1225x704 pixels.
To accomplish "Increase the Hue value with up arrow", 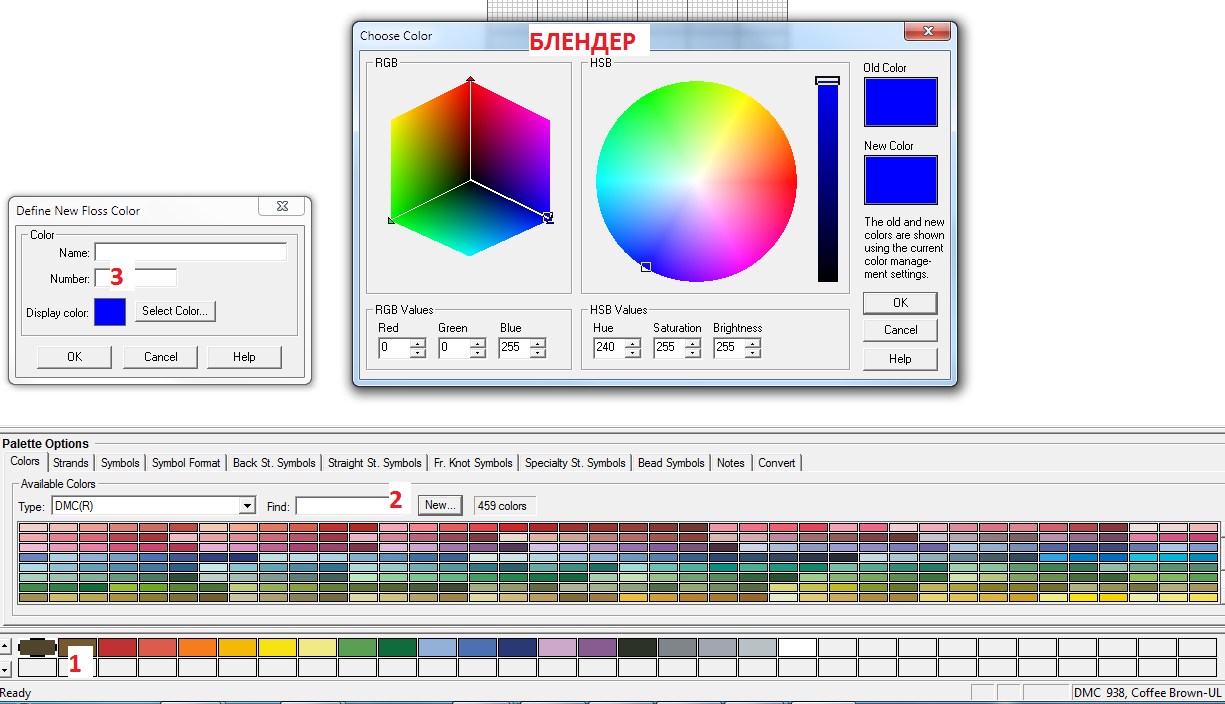I will 632,343.
